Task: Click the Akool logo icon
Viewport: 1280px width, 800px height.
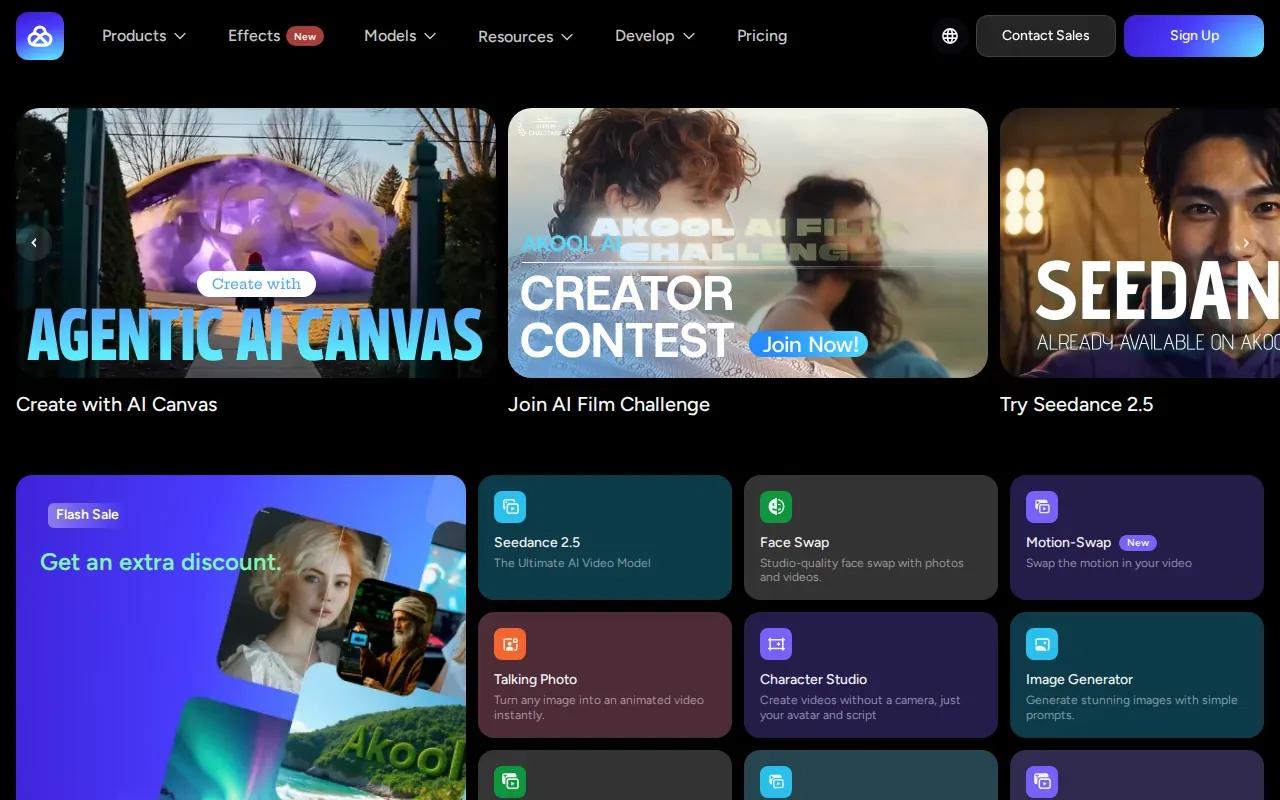Action: [x=40, y=36]
